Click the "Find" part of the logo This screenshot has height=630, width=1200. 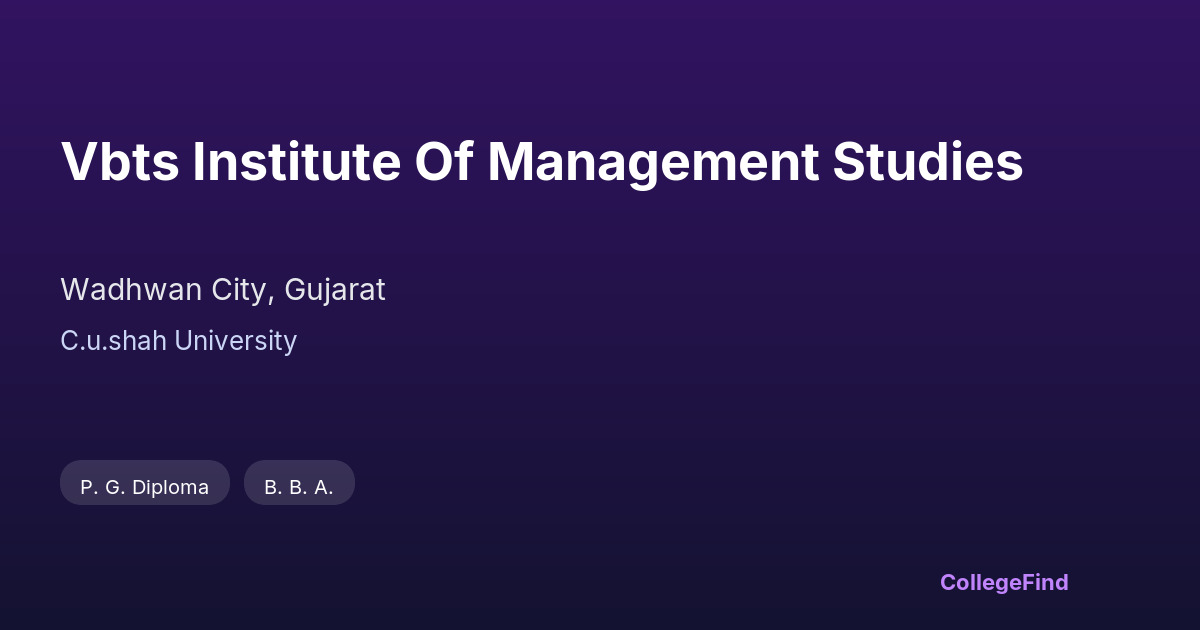pos(1046,582)
